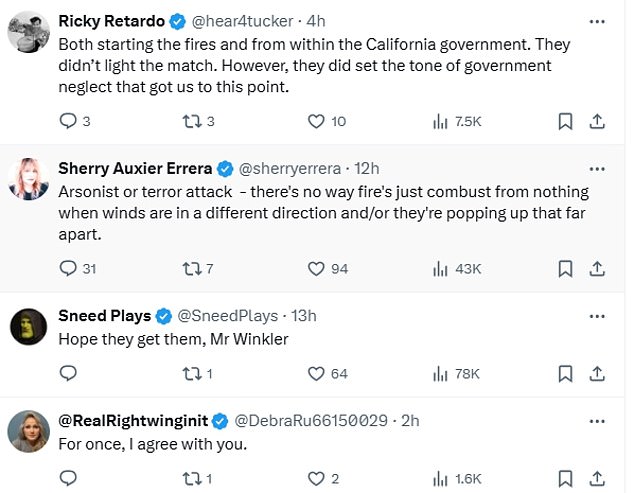Viewport: 634px width, 493px height.
Task: Open more options for Ricky Retardo's tweet
Action: point(597,21)
